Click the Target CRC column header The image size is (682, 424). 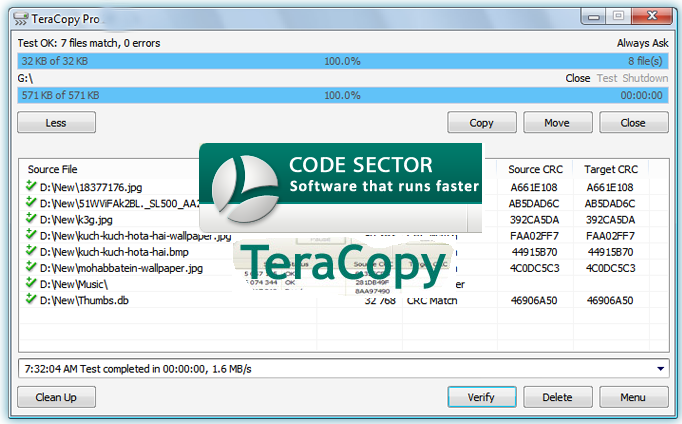(x=611, y=169)
